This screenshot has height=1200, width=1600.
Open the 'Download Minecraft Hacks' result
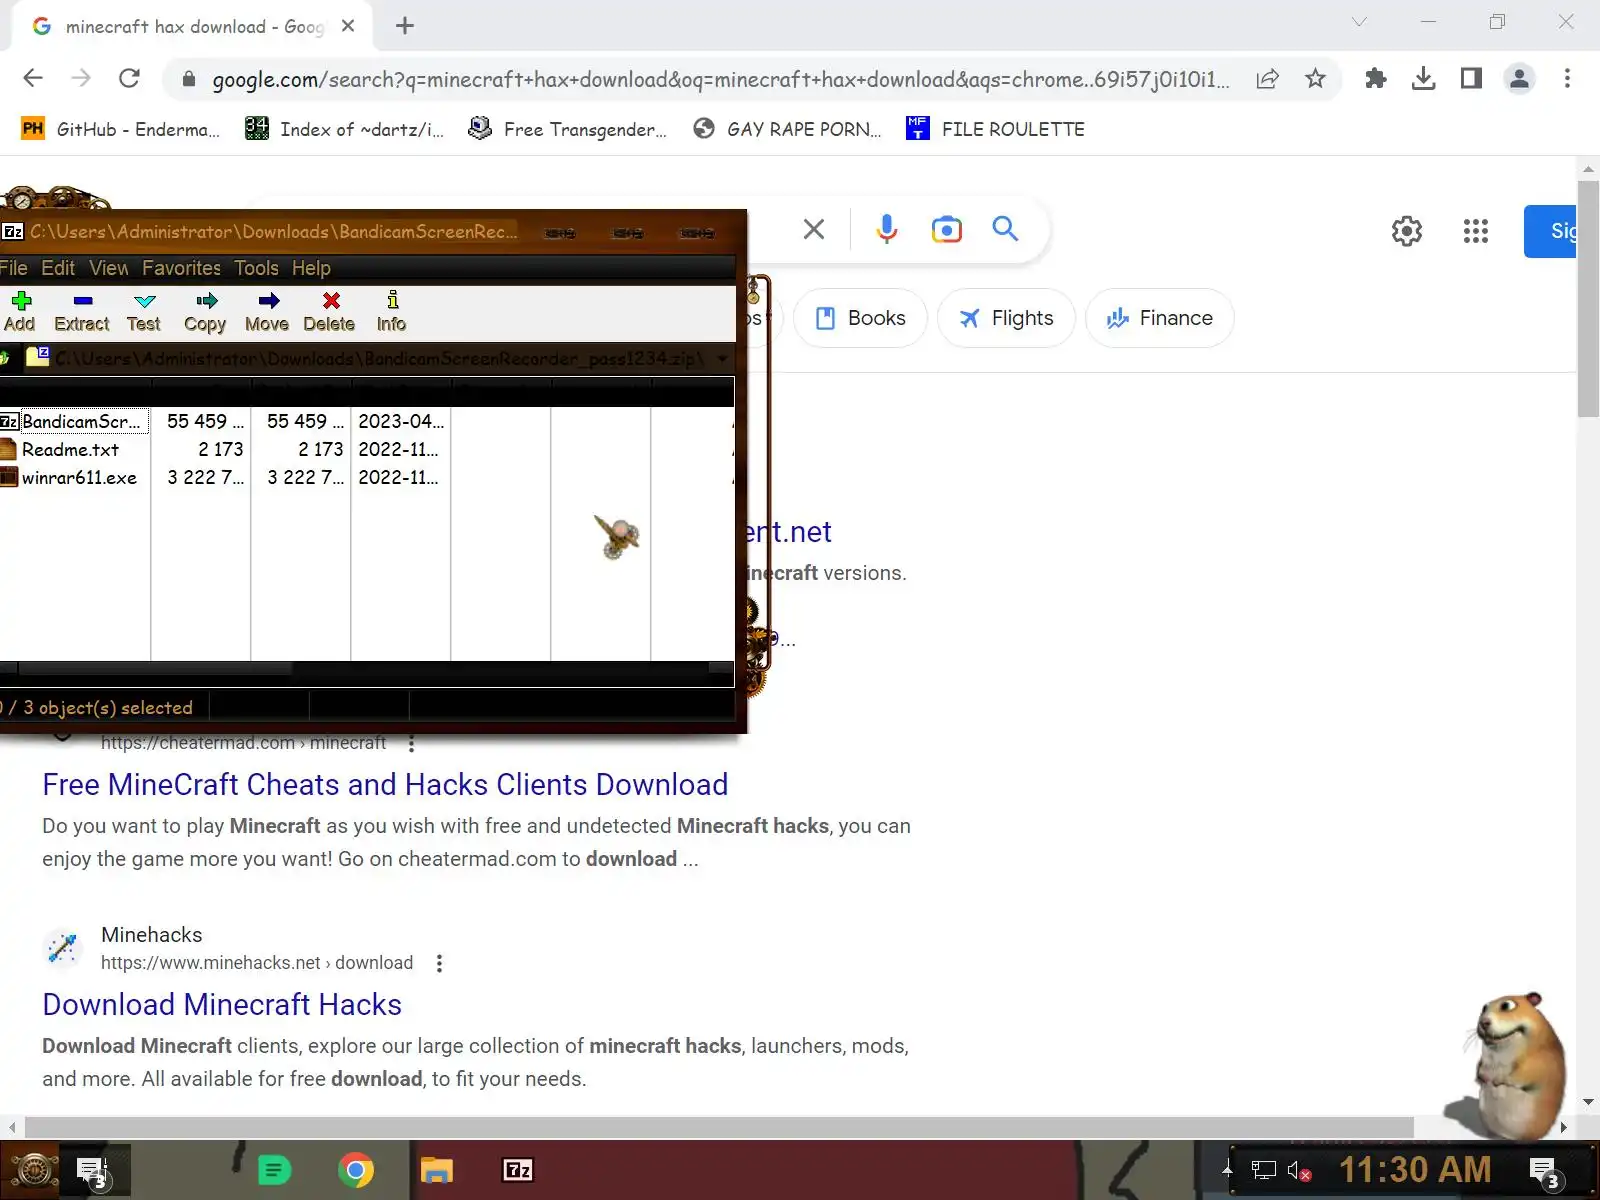pos(222,1005)
